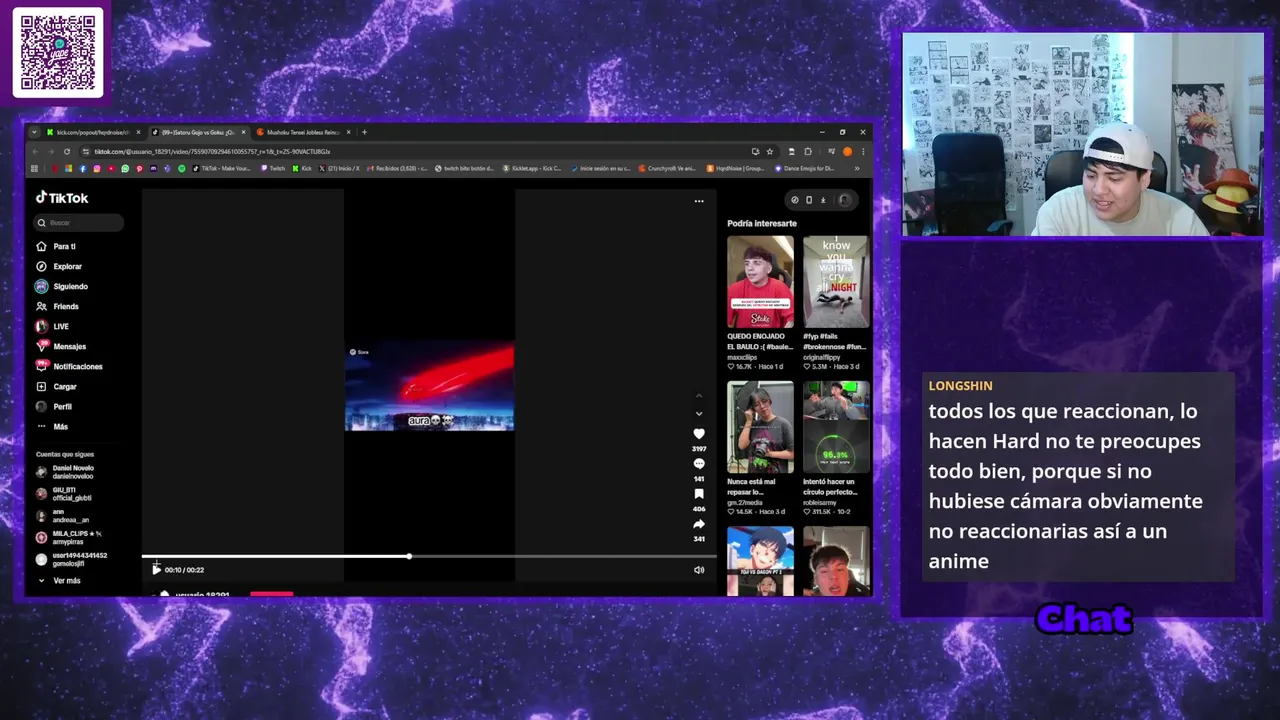Open a new browser tab
This screenshot has height=720, width=1280.
[364, 132]
